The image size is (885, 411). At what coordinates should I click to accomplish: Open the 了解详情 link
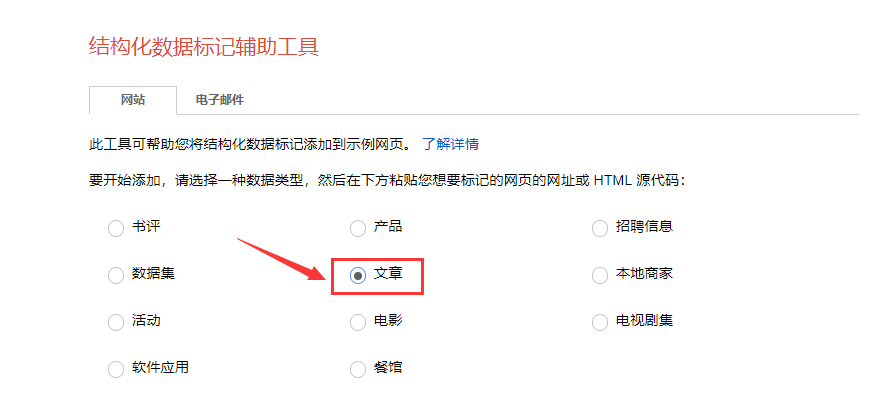tap(451, 144)
